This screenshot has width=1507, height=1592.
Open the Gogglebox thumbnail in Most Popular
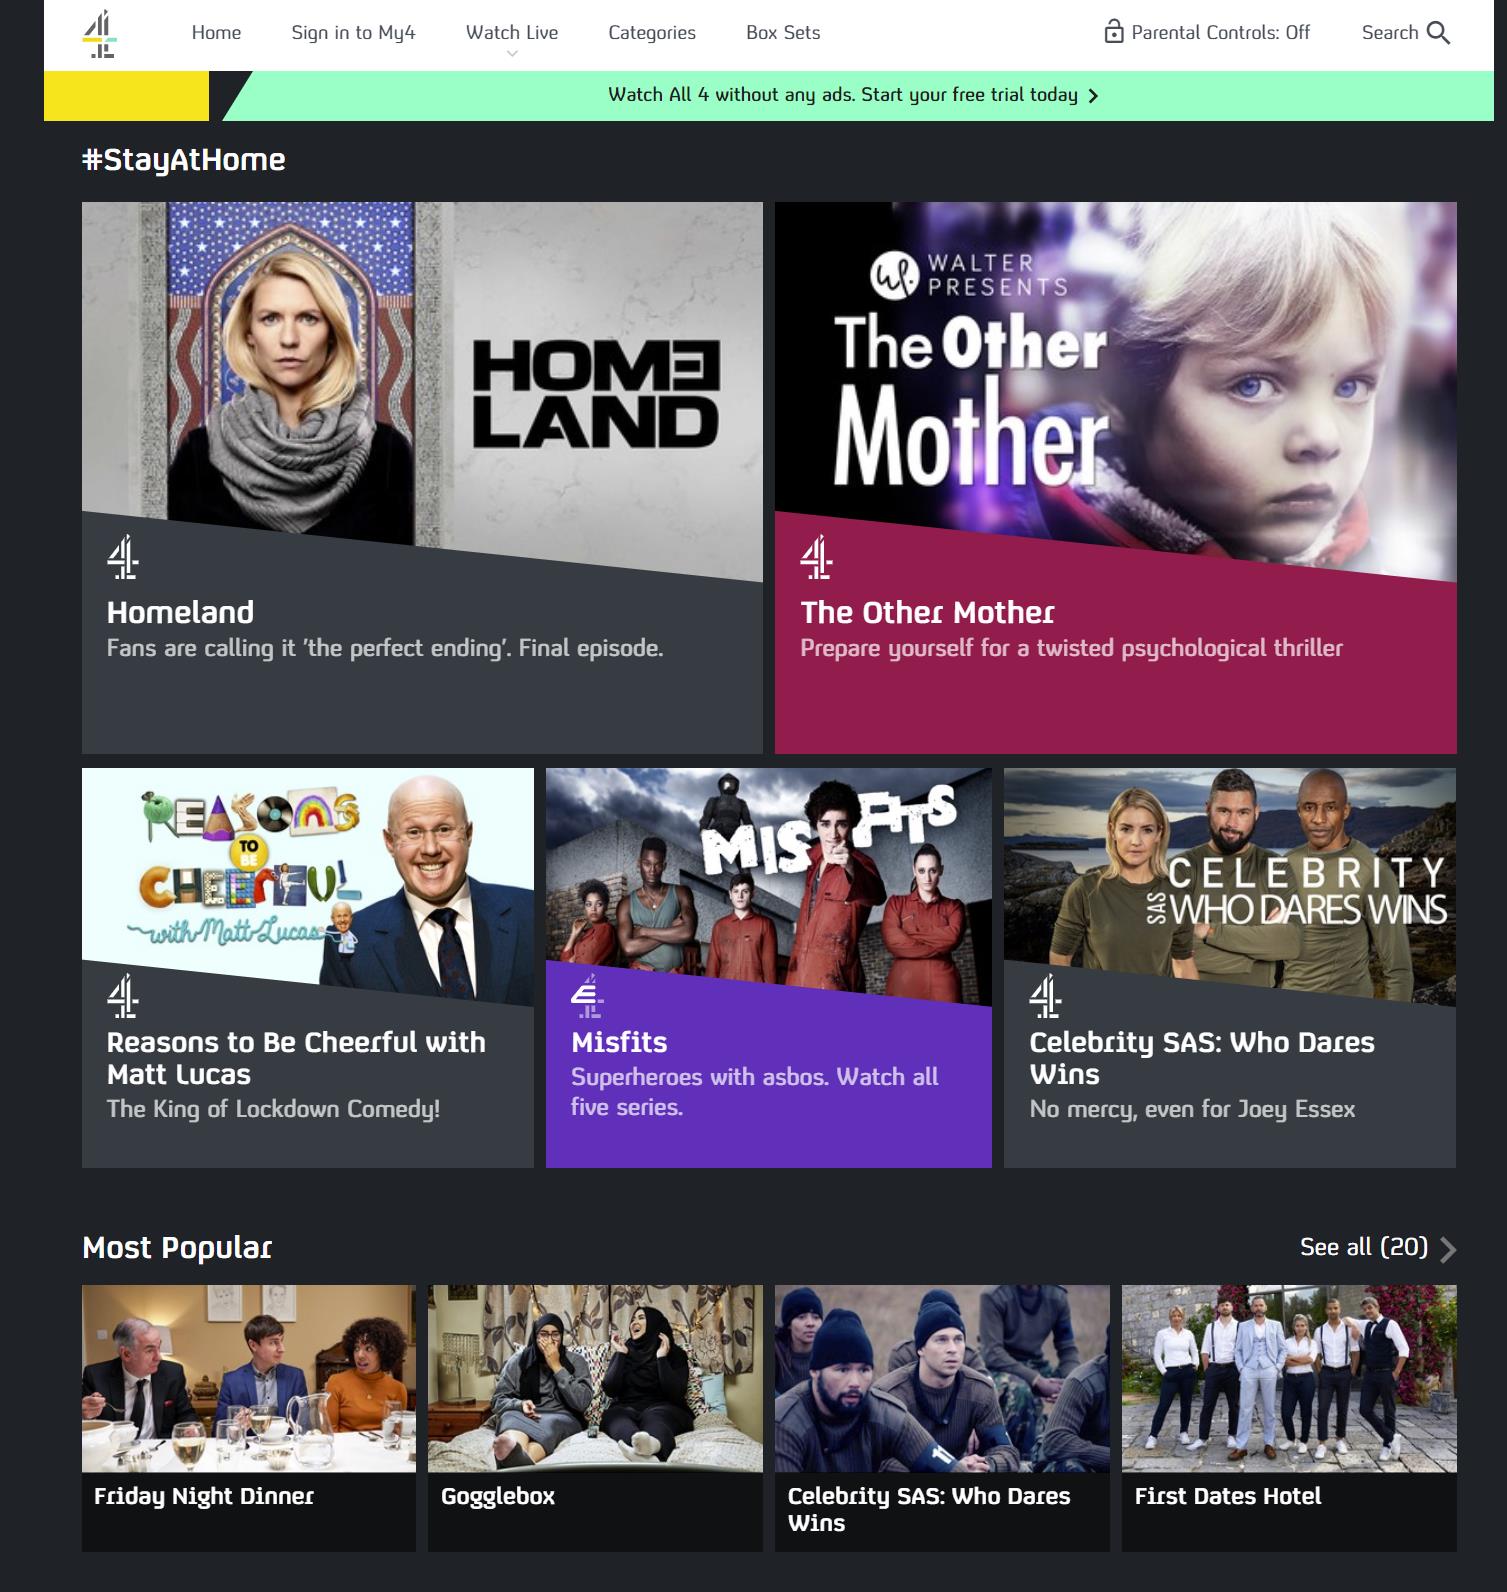tap(595, 1378)
